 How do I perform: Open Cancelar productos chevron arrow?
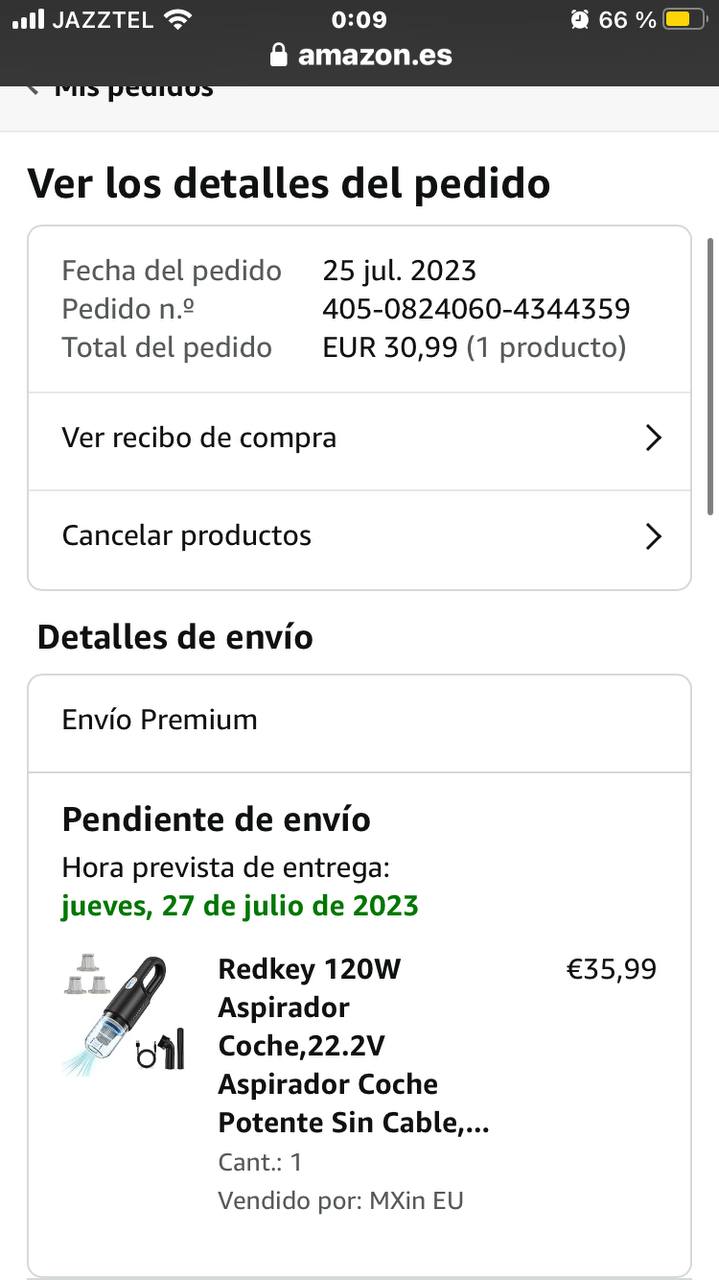[653, 537]
